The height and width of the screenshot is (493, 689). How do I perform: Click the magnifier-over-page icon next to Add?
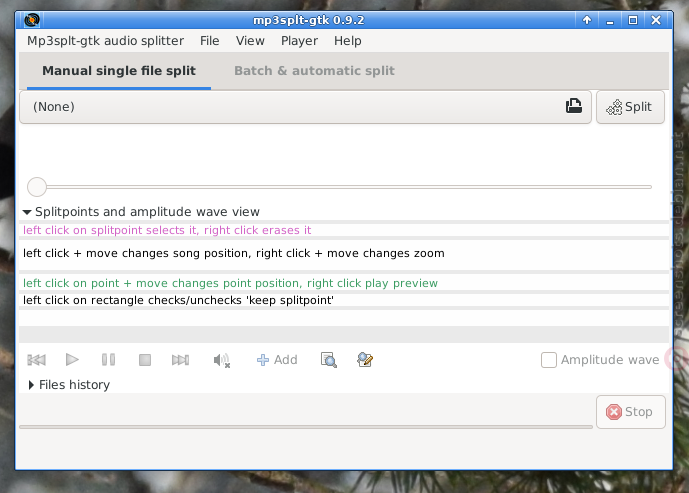(329, 360)
